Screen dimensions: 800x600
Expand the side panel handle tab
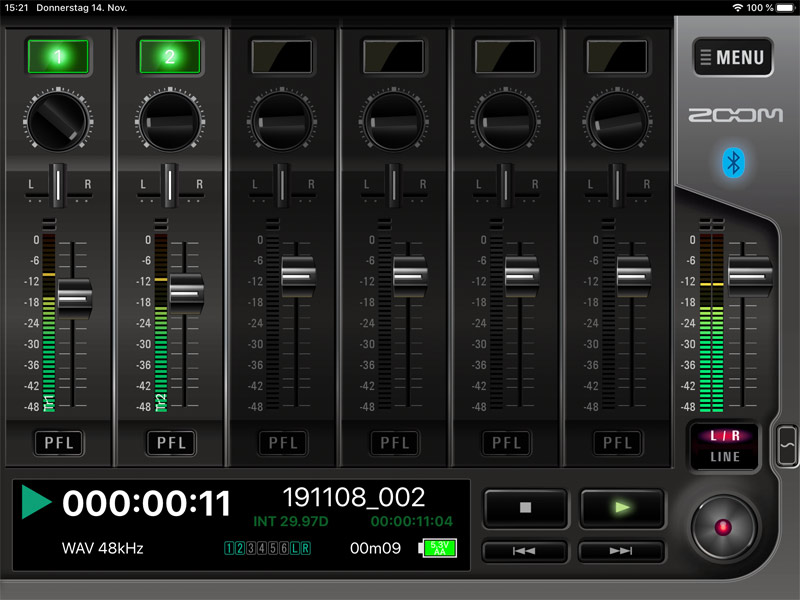coord(787,445)
